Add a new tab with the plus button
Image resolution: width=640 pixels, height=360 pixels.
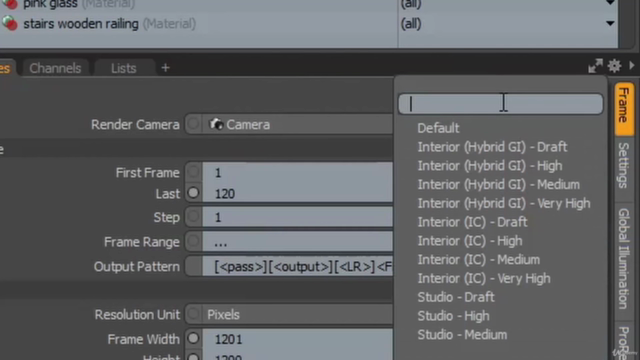tap(165, 68)
